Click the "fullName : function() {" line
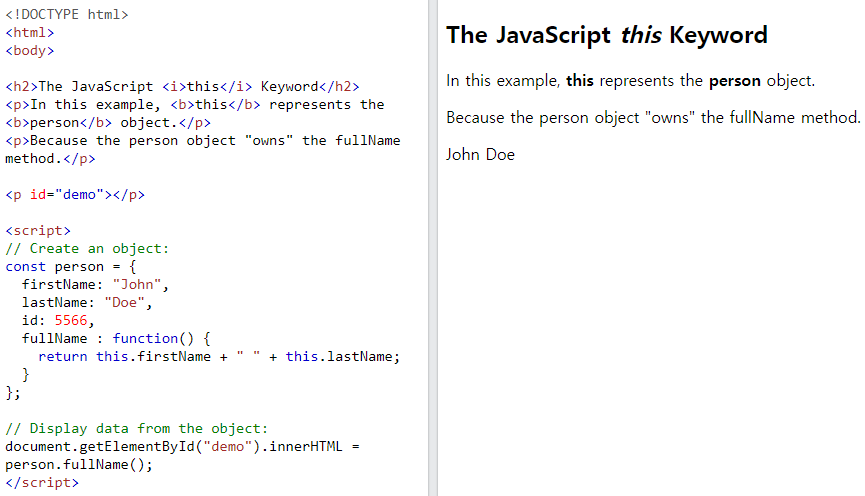Screen dimensions: 865x496 pyautogui.click(x=116, y=339)
